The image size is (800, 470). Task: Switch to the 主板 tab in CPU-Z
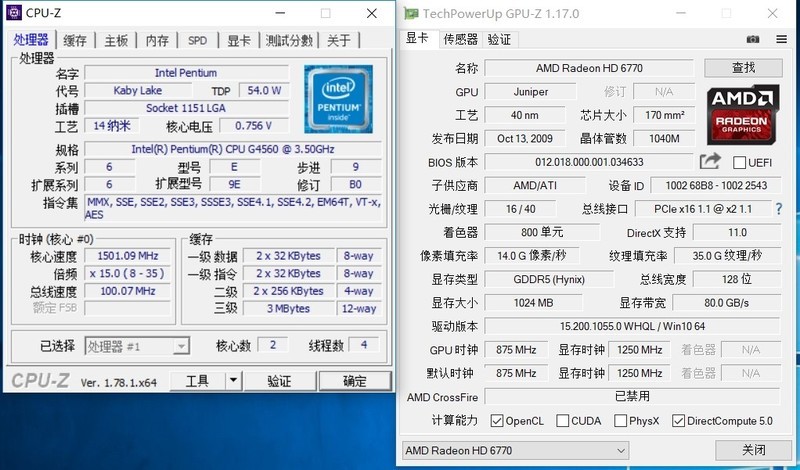(116, 40)
